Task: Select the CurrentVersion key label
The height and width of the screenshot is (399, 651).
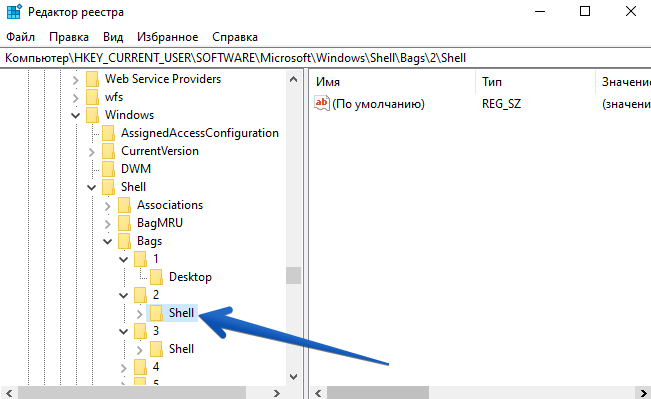Action: (160, 151)
